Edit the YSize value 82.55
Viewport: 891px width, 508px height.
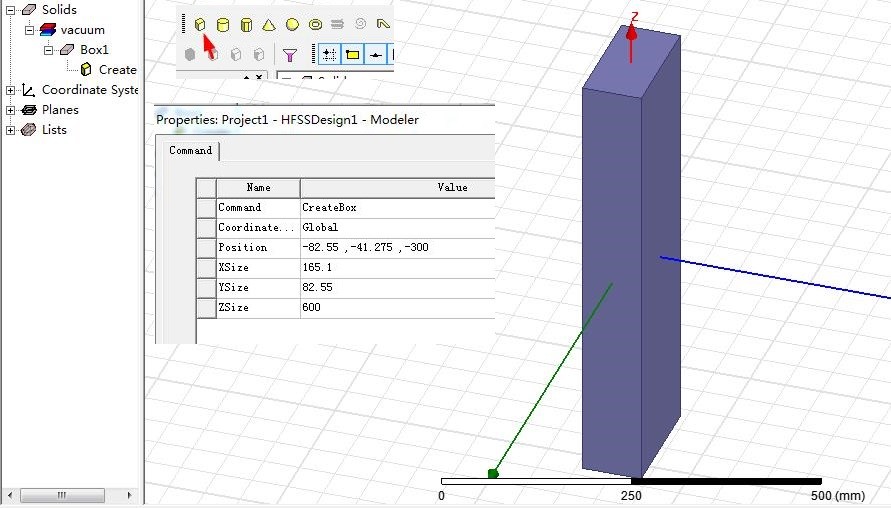(398, 287)
